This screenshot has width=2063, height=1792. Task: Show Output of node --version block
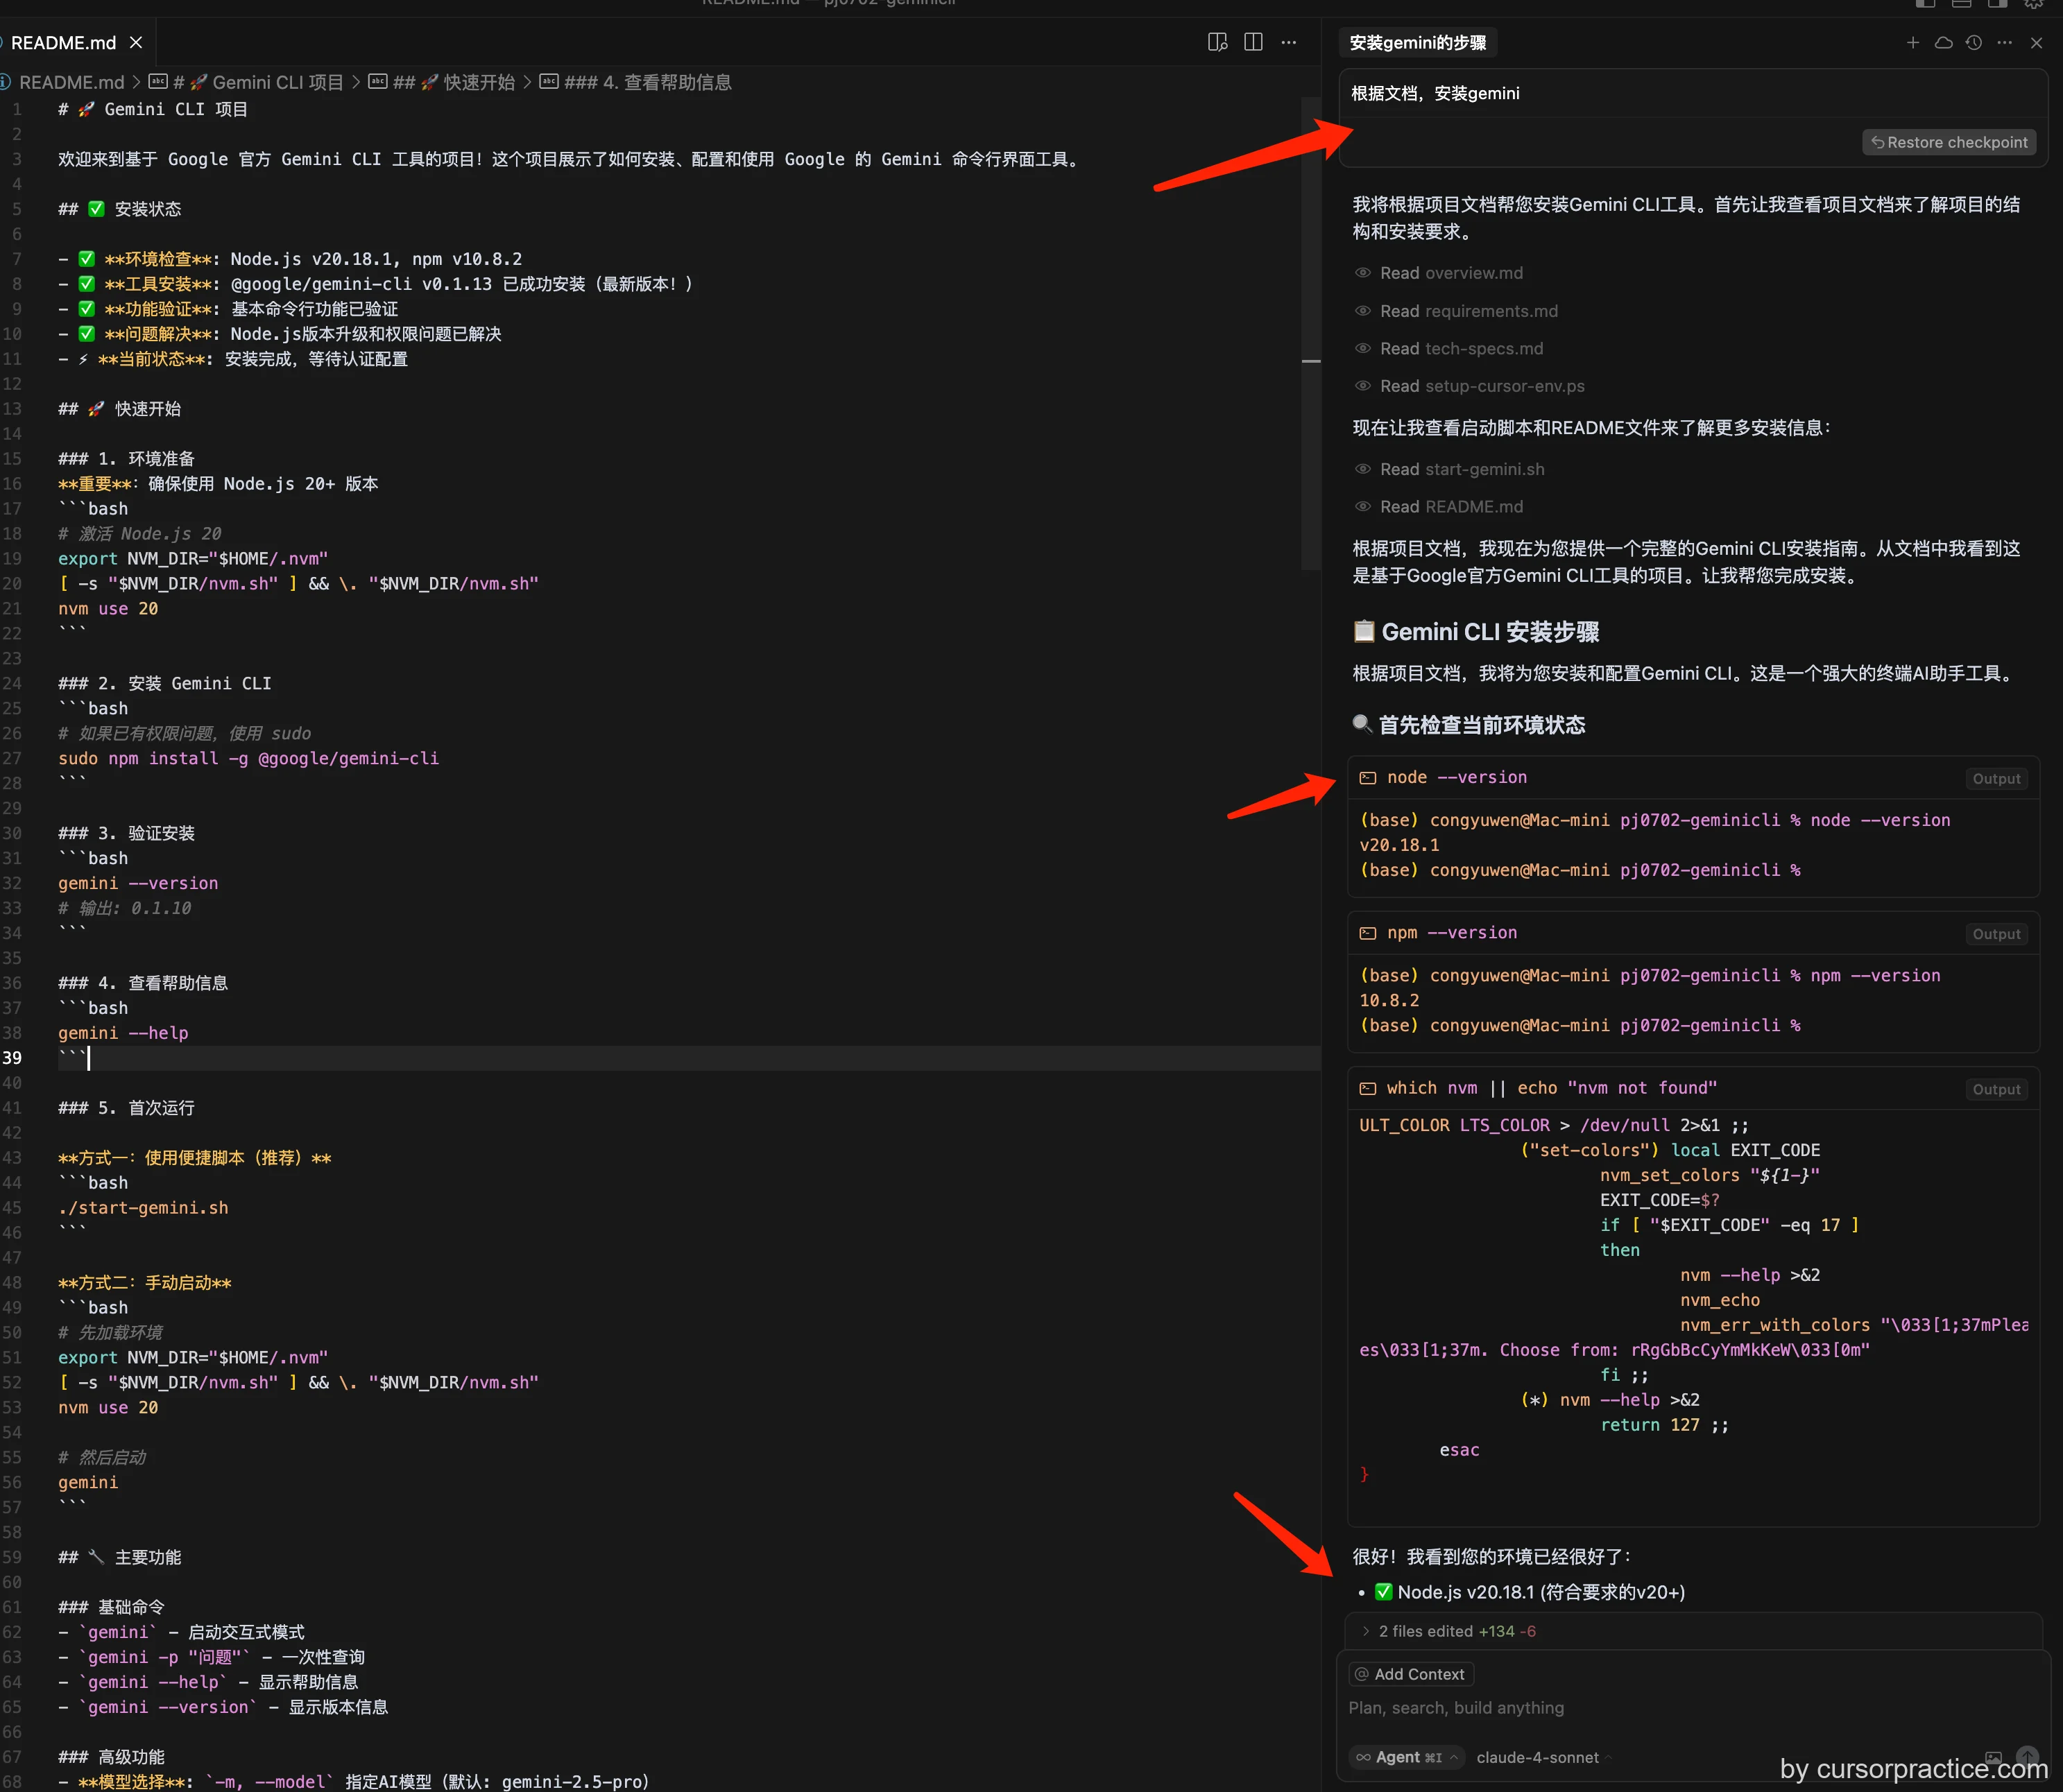[x=1996, y=779]
